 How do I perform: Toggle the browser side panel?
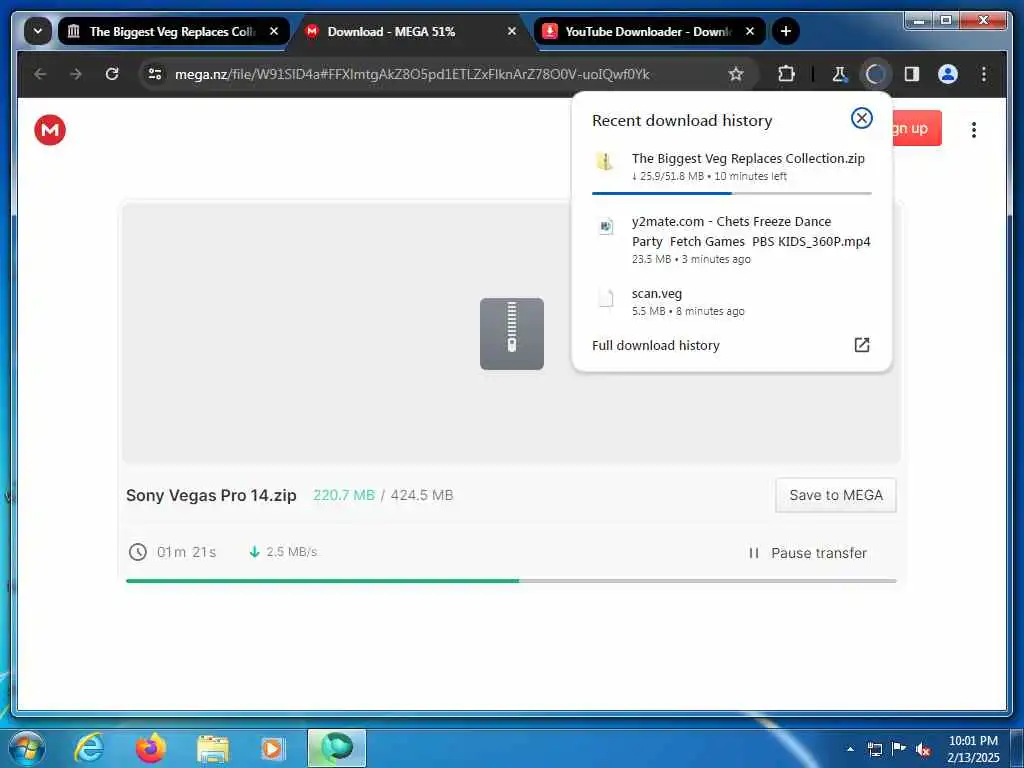point(912,74)
